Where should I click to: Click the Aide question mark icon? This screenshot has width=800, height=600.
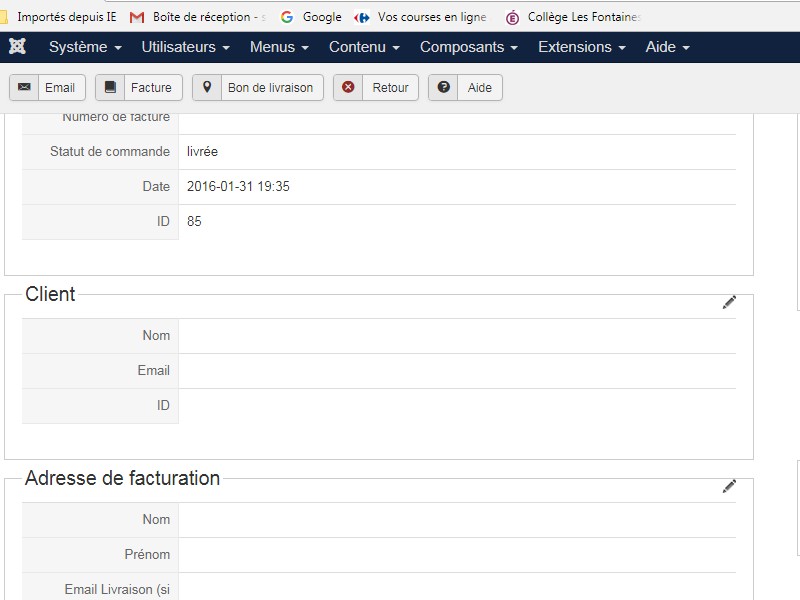[x=443, y=87]
